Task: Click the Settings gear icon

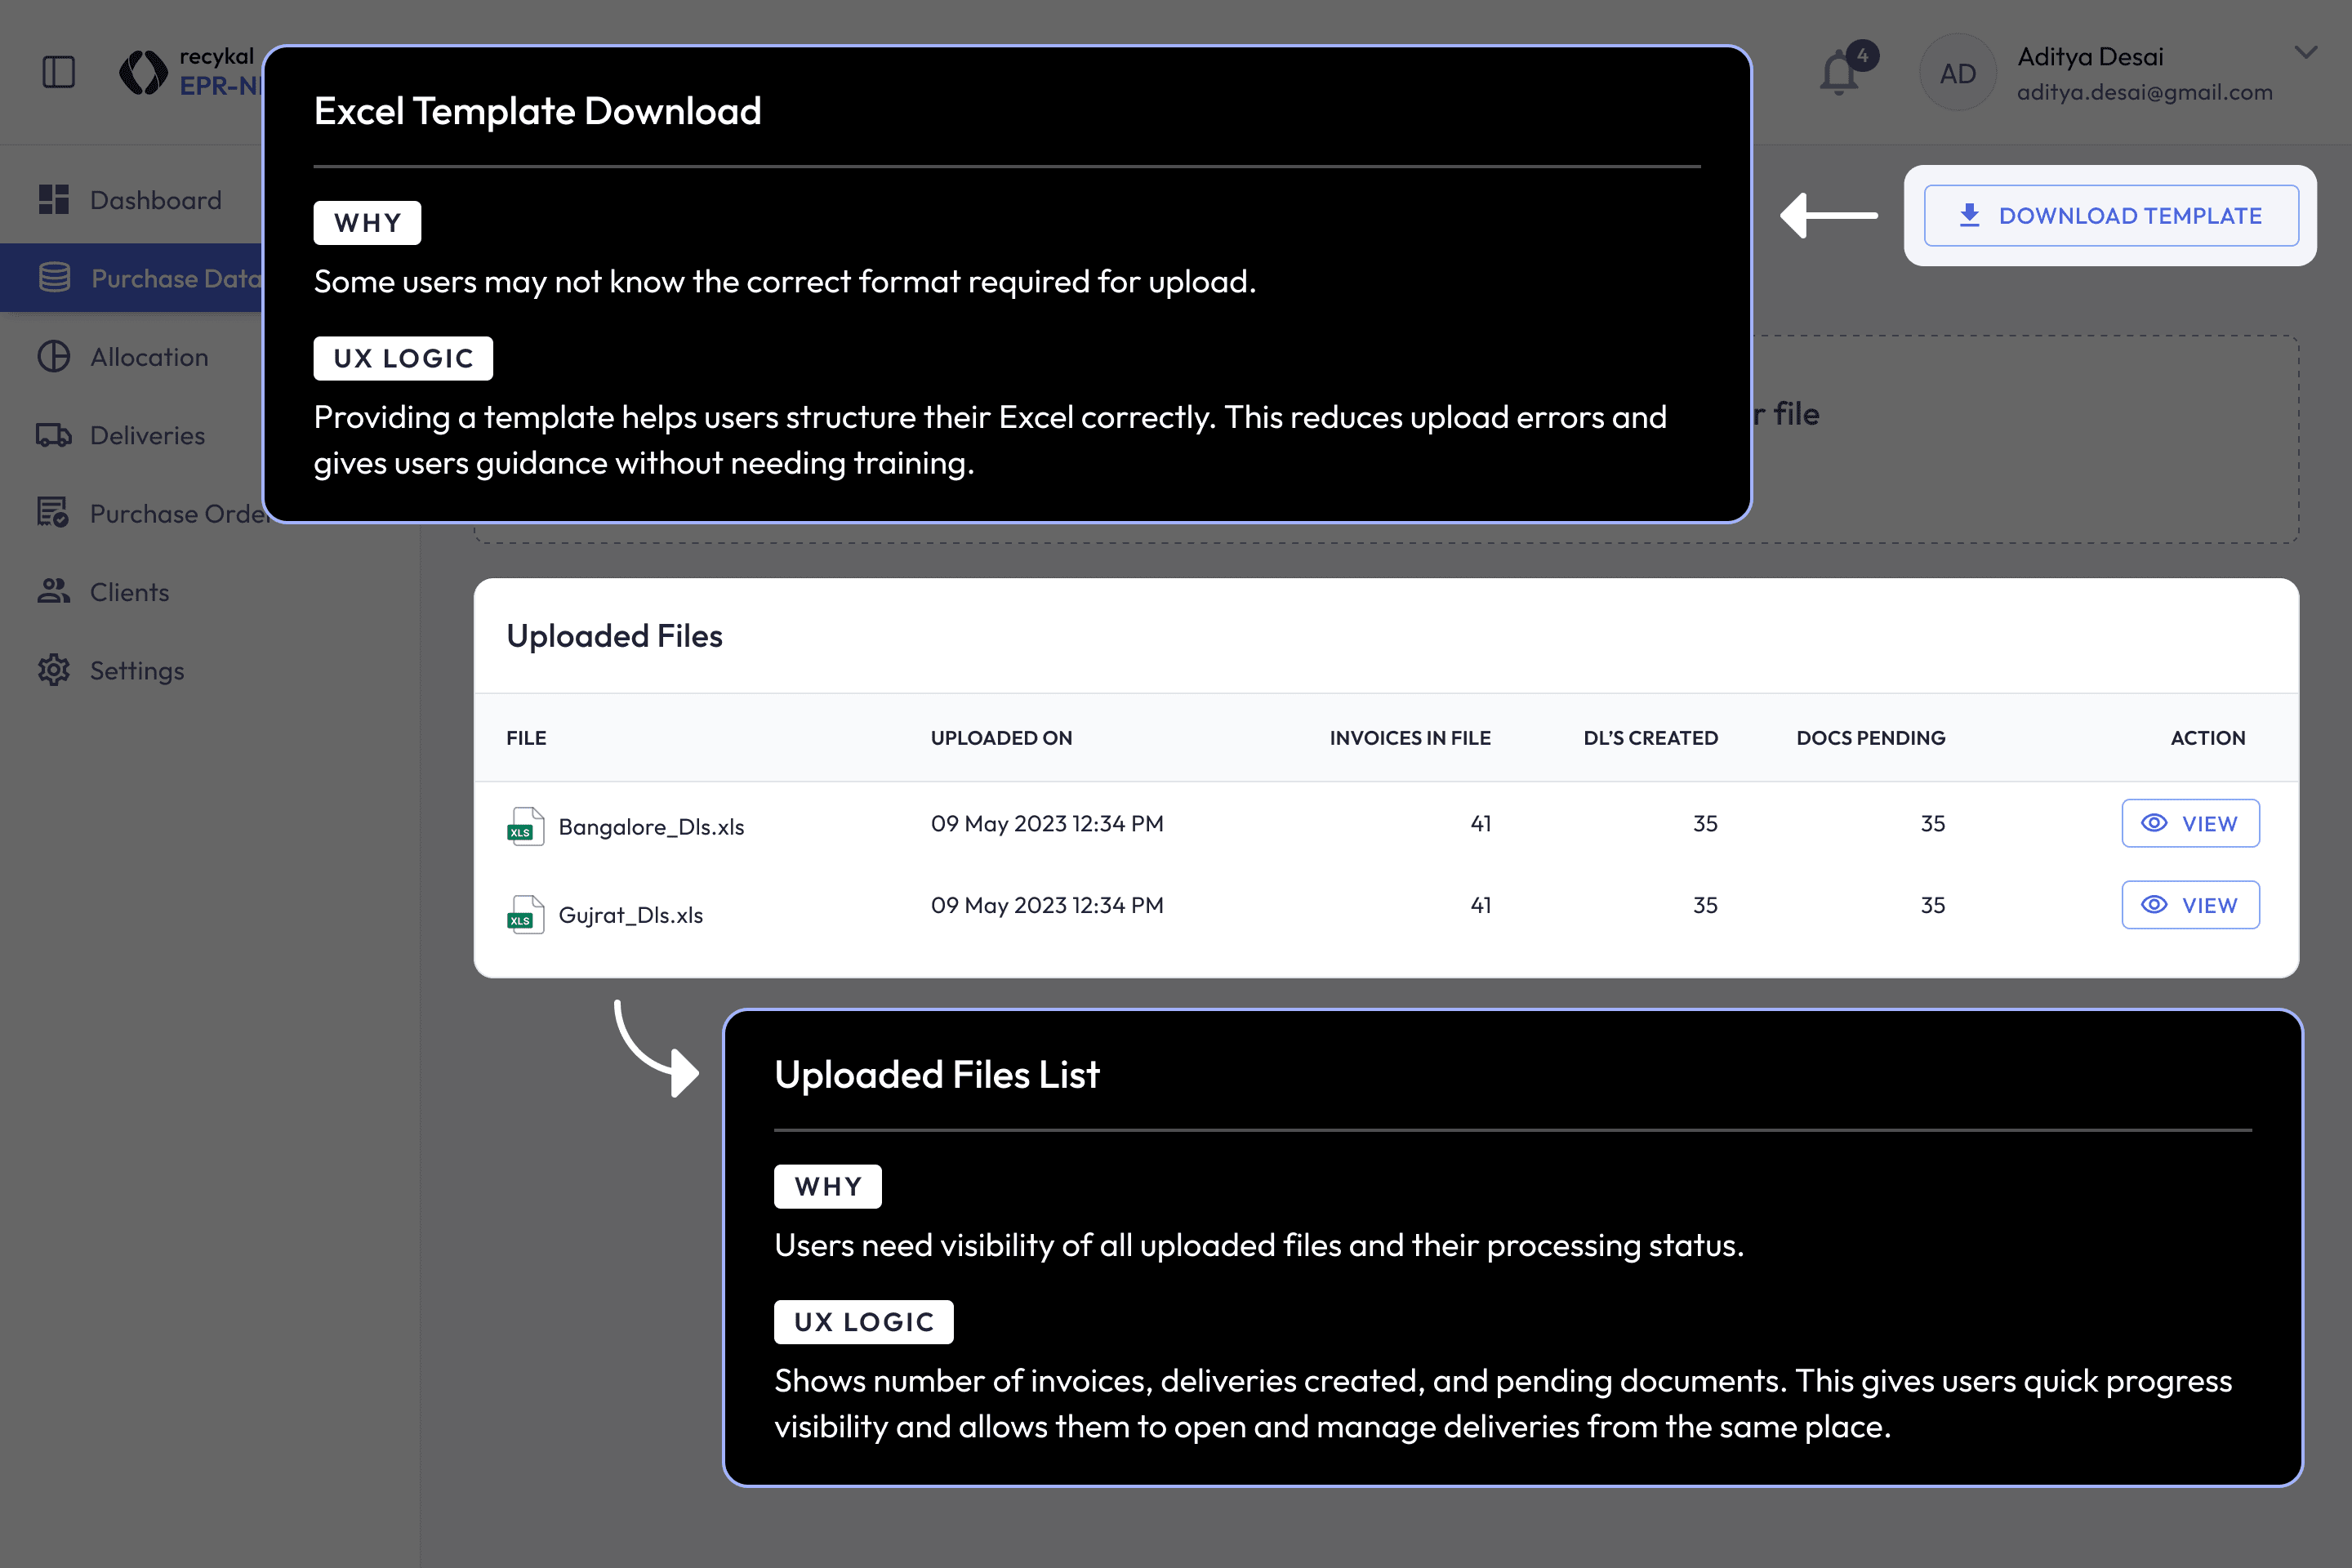Action: (x=54, y=670)
